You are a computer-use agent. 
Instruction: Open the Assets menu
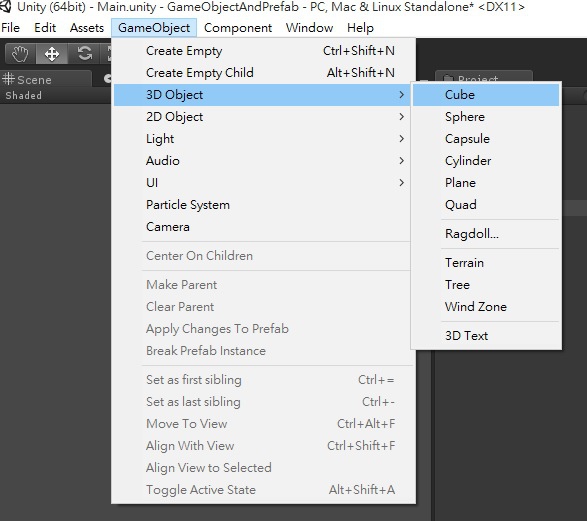click(x=87, y=28)
